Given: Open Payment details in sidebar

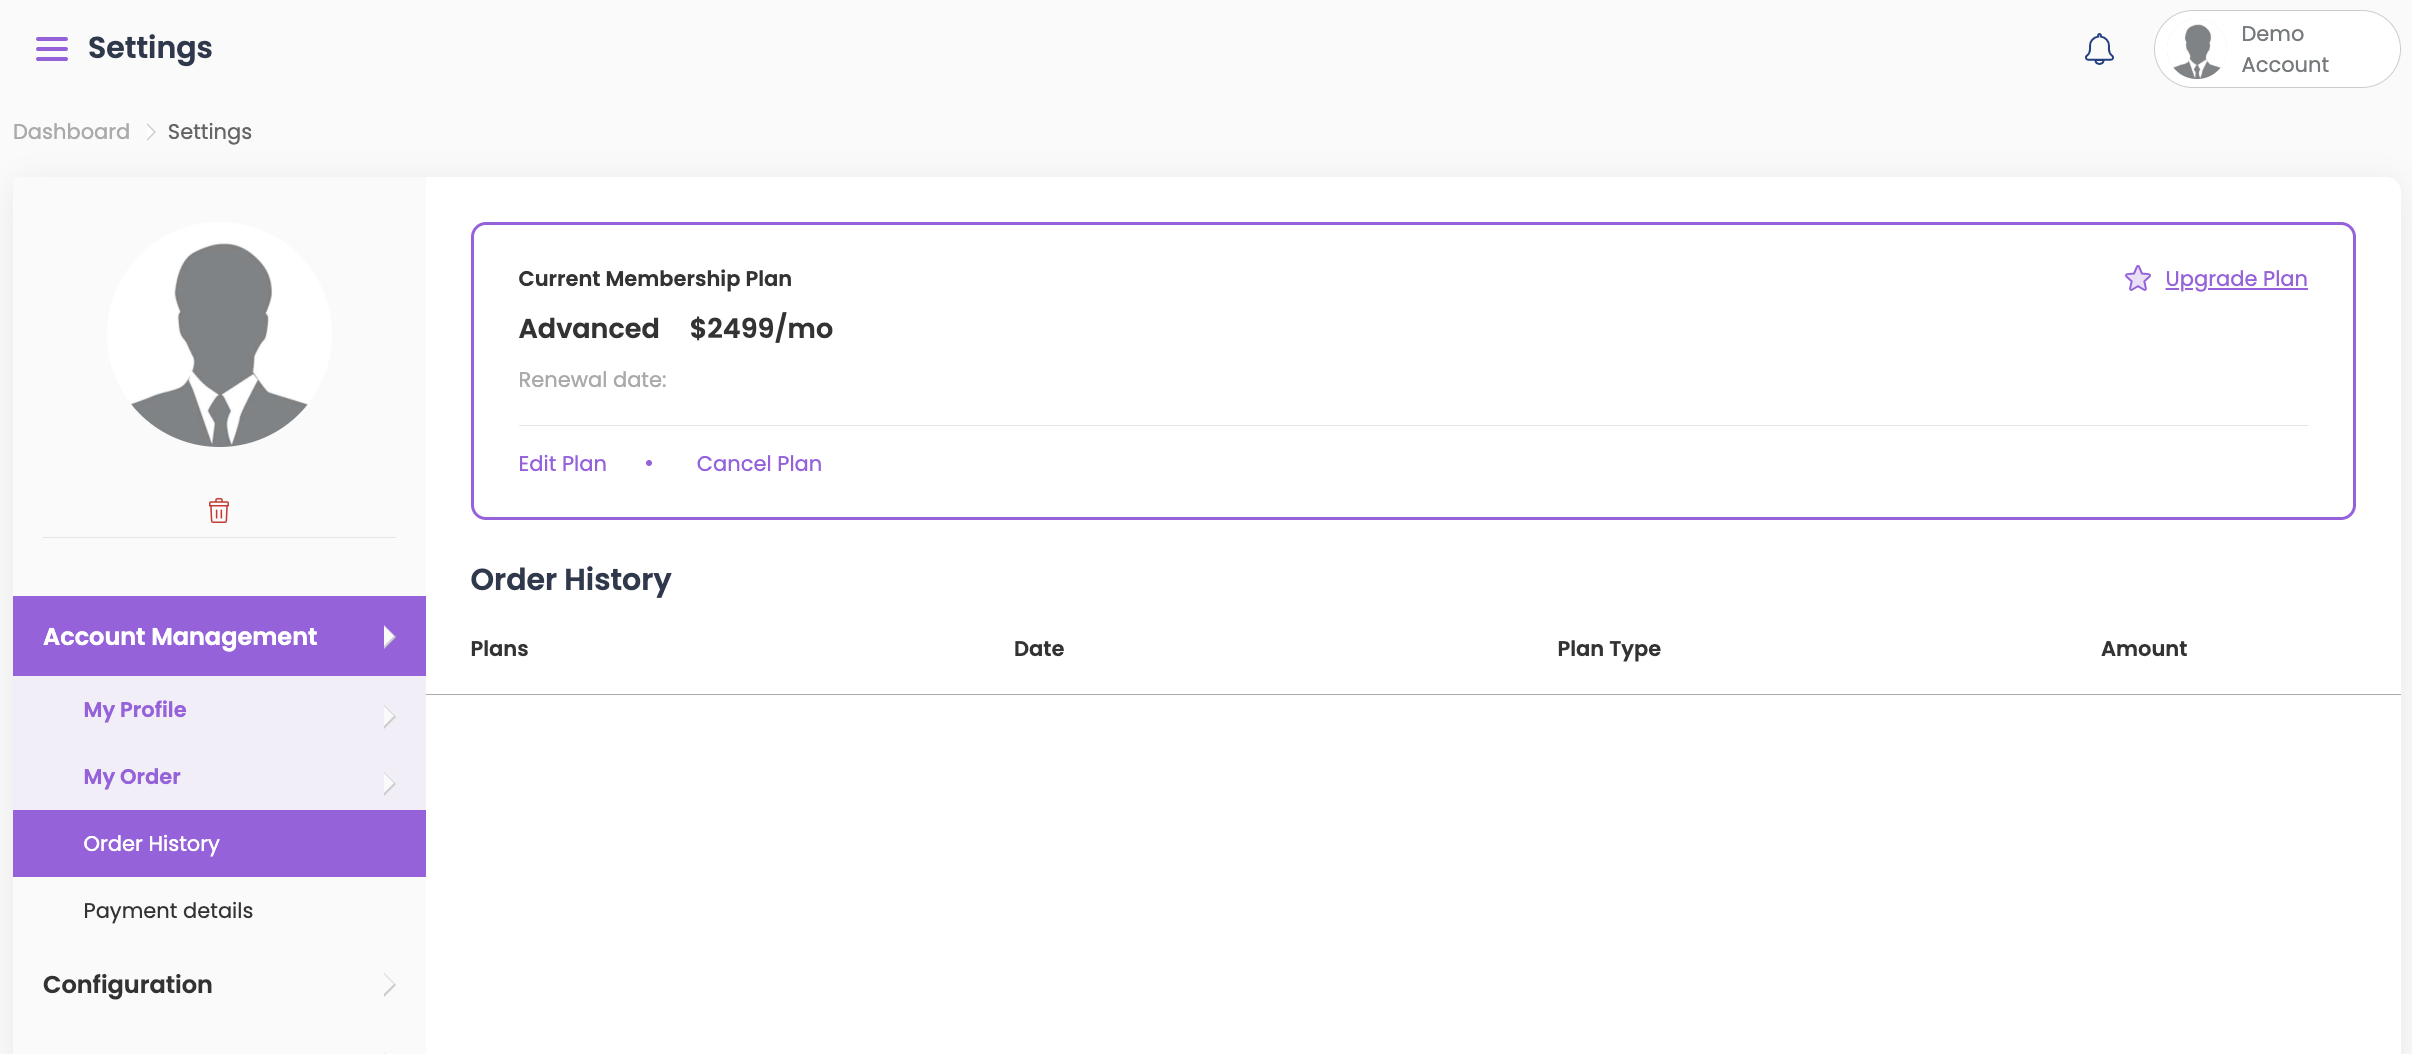Looking at the screenshot, I should point(168,911).
